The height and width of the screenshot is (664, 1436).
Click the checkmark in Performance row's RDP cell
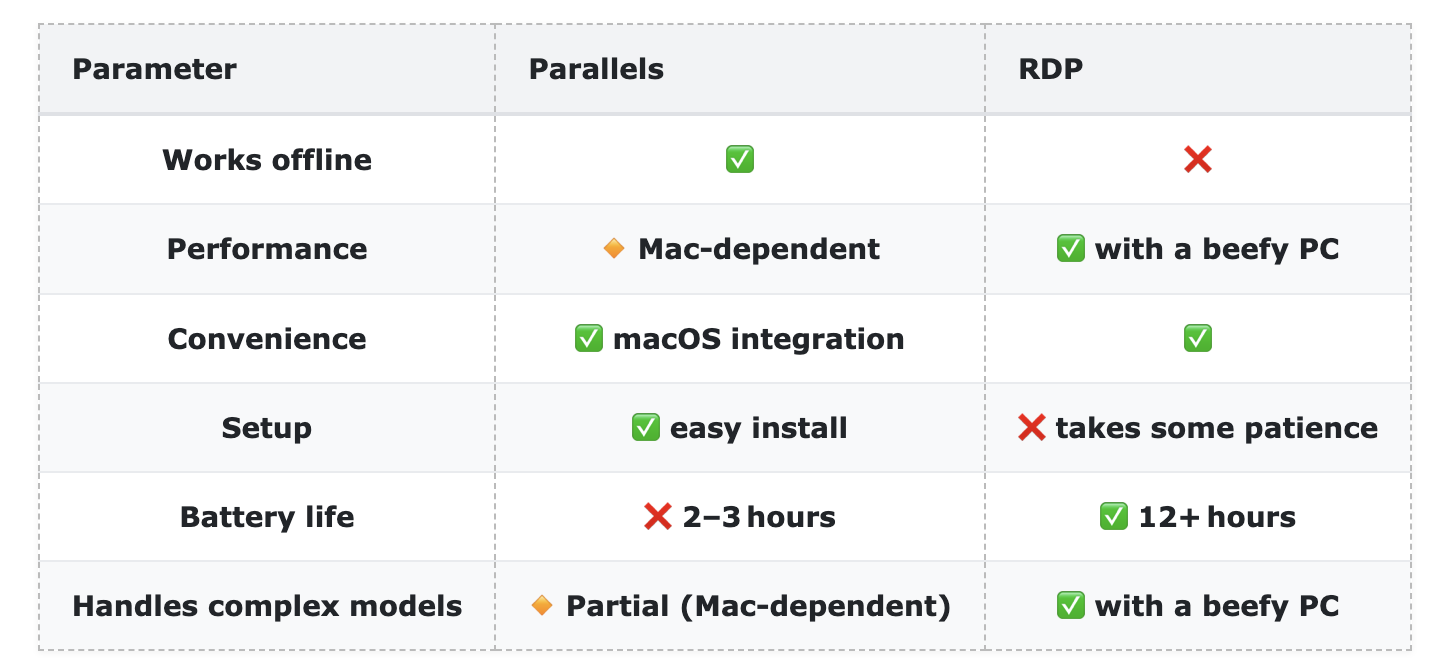[1070, 249]
